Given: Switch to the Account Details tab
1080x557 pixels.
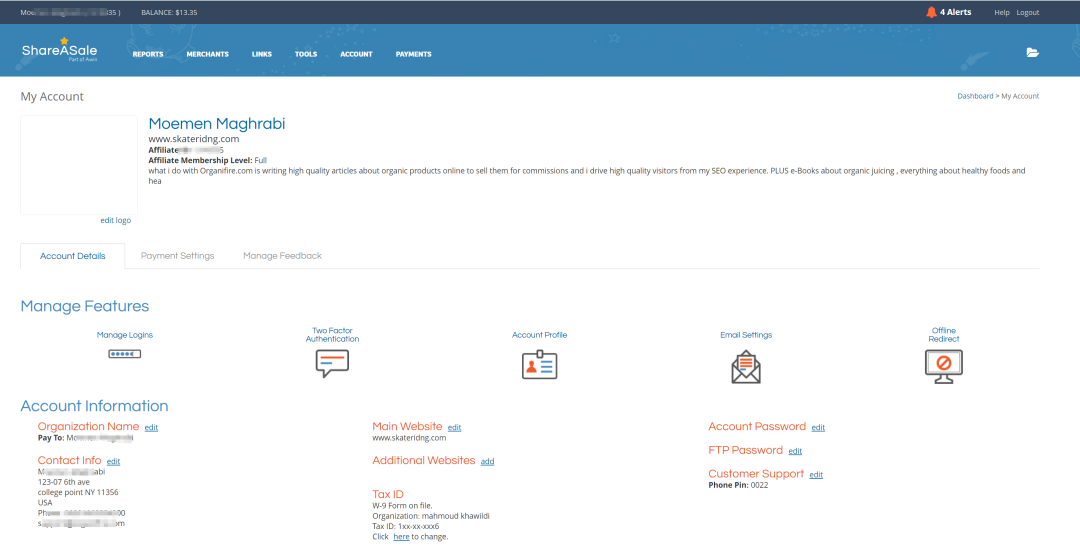Looking at the screenshot, I should click(x=72, y=256).
